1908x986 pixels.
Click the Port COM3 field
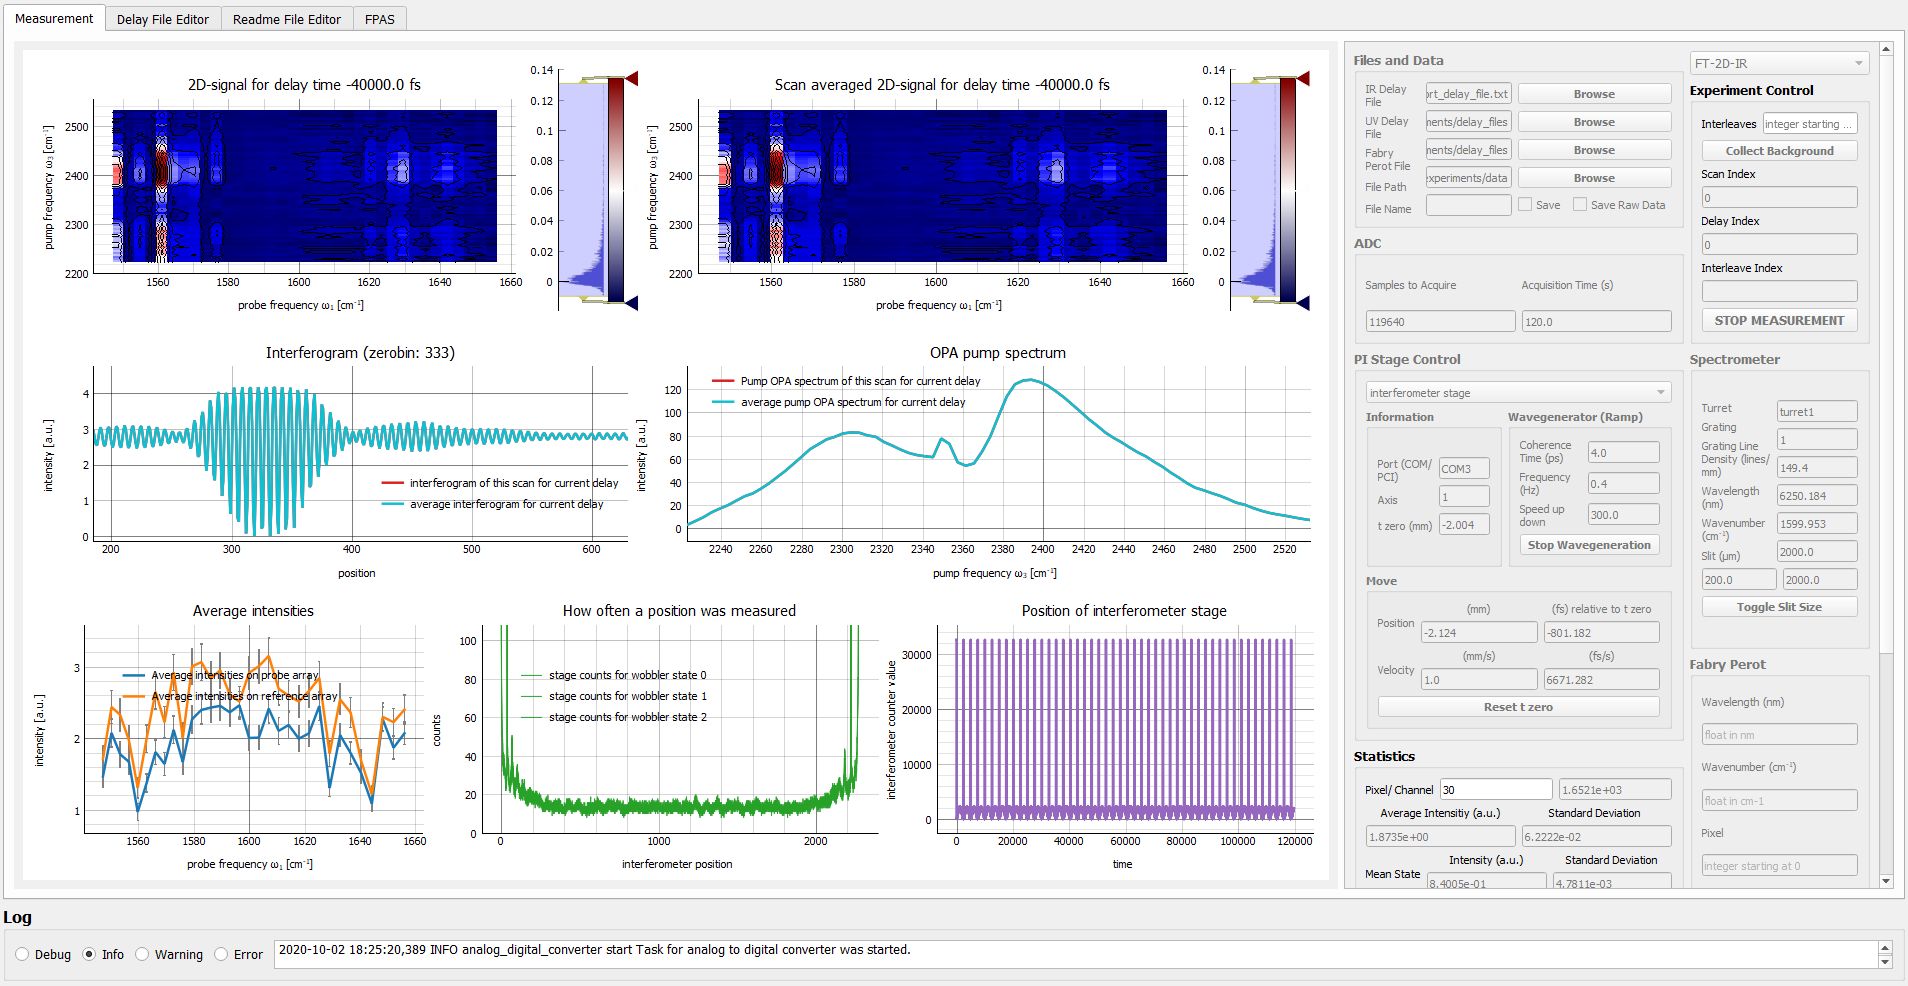coord(1464,468)
